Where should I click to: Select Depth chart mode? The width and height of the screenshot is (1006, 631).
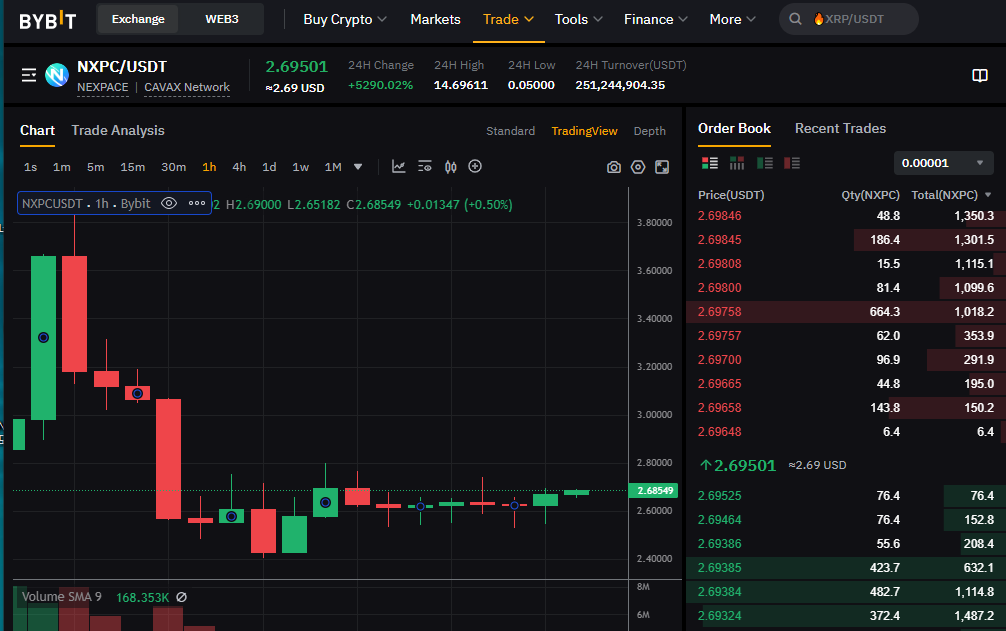point(650,131)
